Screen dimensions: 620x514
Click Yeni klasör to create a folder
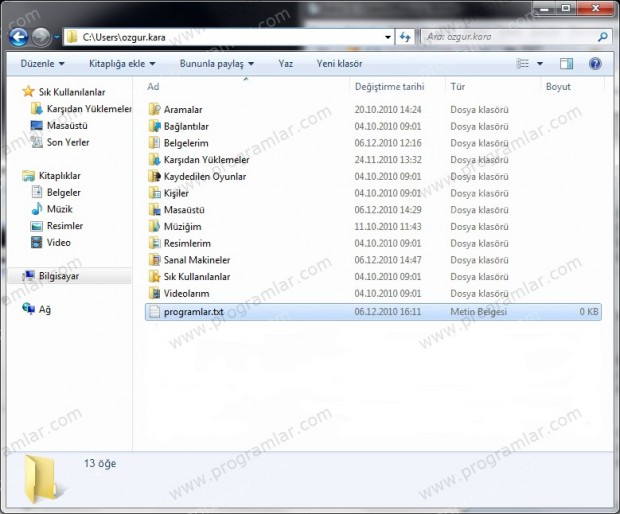(x=339, y=64)
